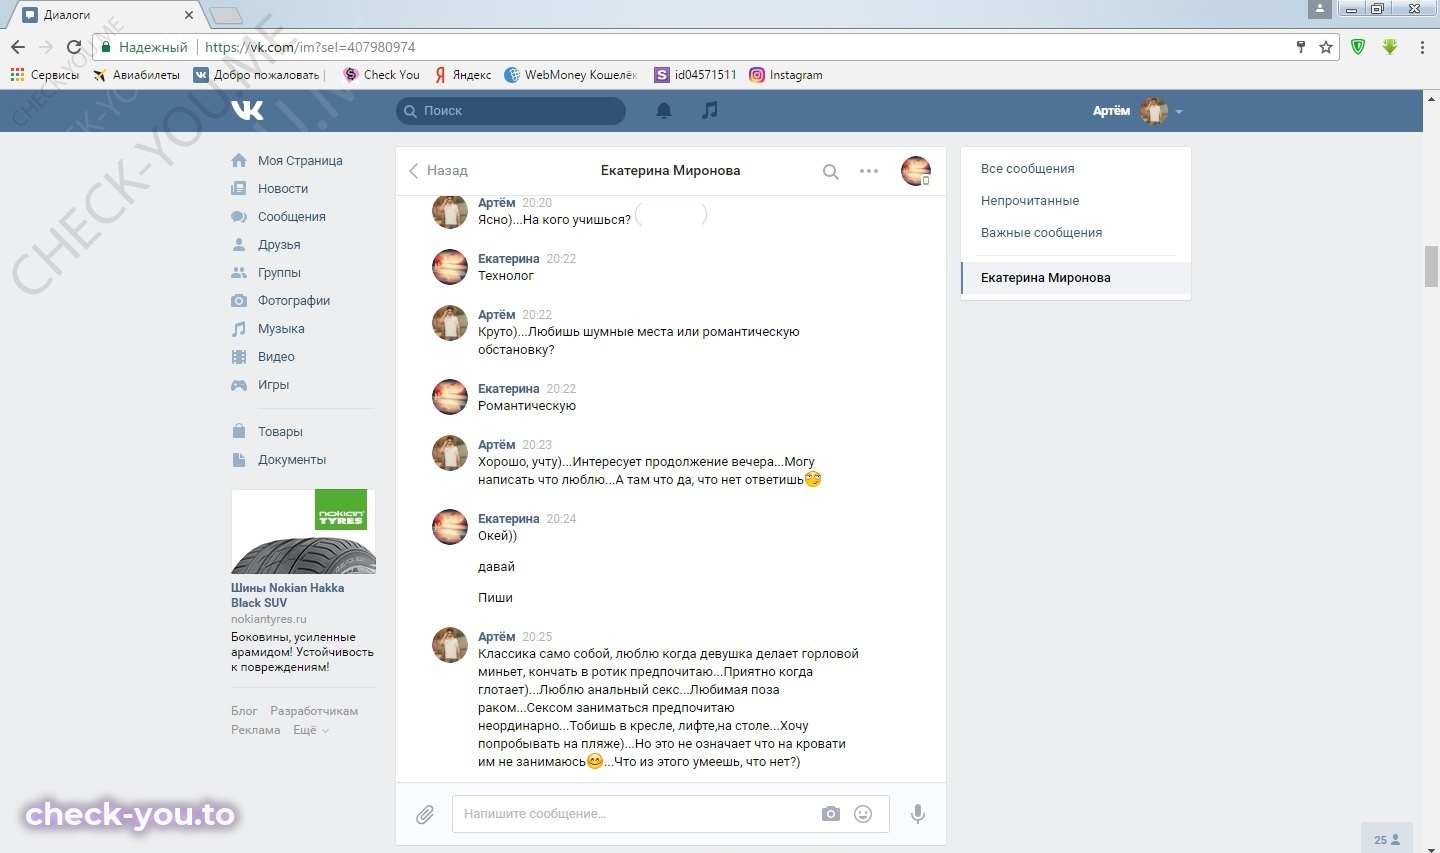Screen dimensions: 1440x853
Task: Open the Сервисы apps bookmark
Action: [45, 75]
